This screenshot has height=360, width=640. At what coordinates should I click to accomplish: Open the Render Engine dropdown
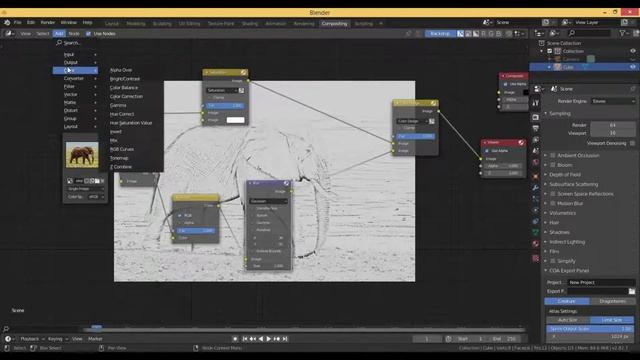click(x=613, y=101)
